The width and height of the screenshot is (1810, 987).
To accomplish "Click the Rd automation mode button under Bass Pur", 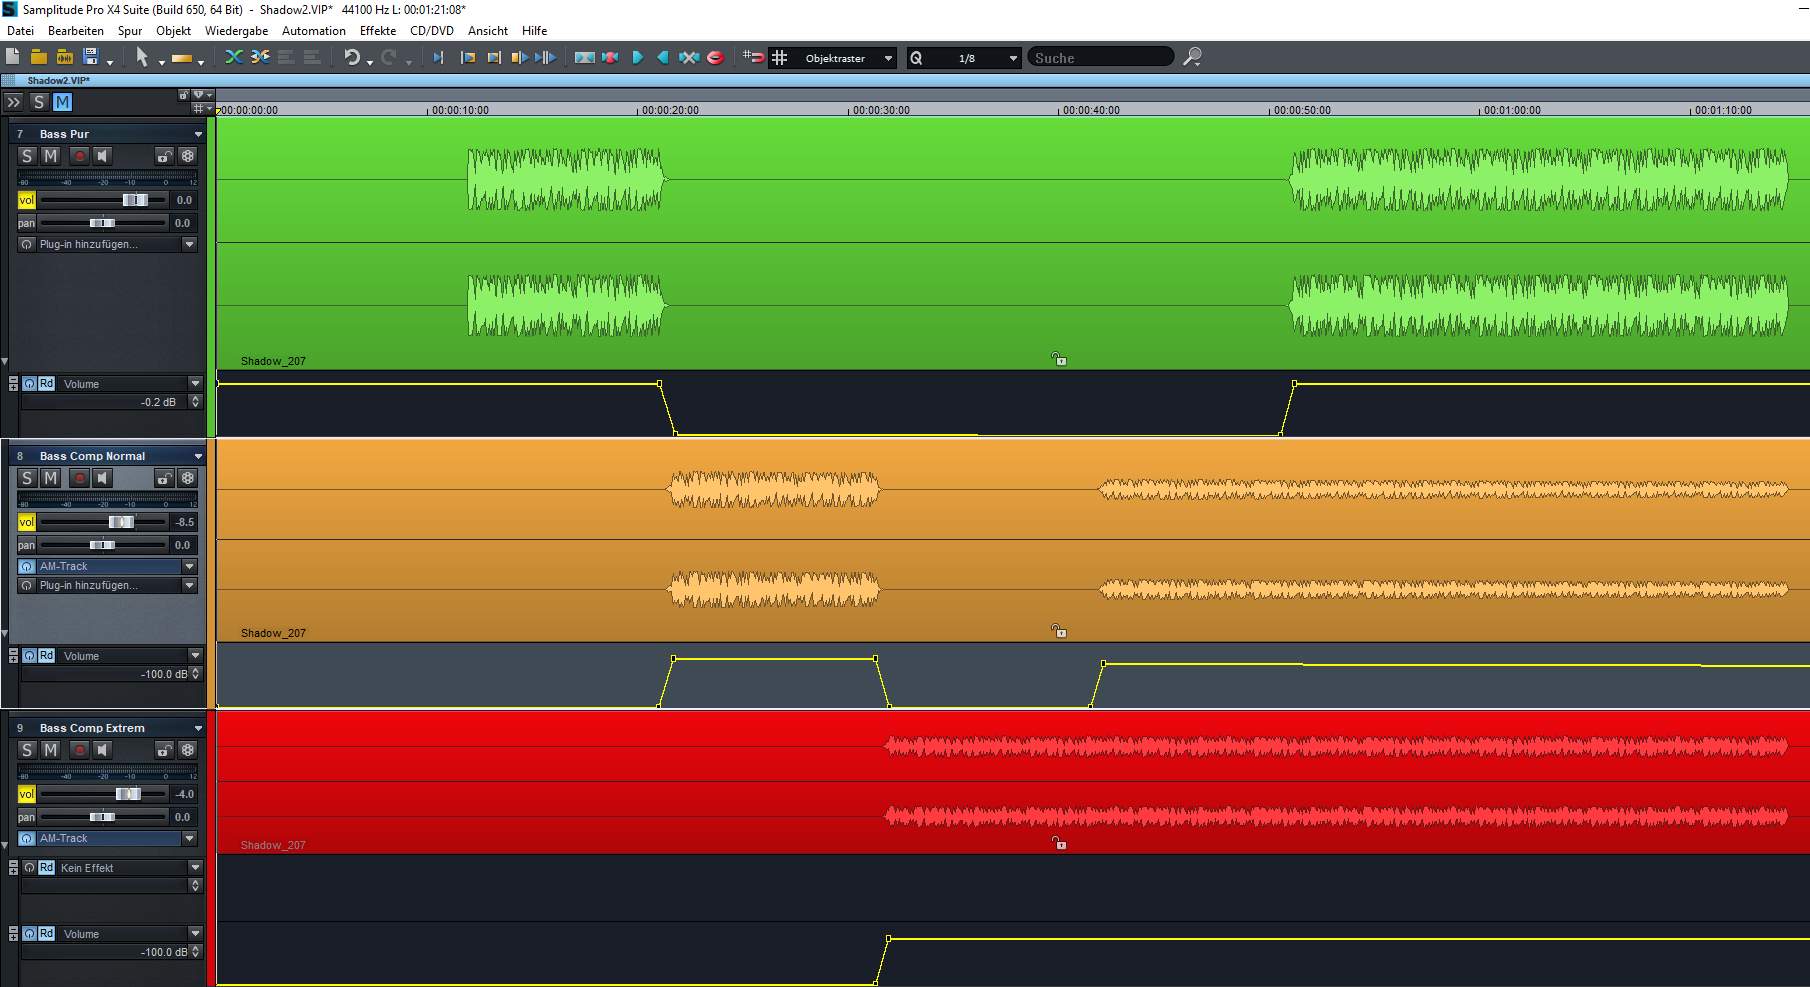I will (x=46, y=384).
